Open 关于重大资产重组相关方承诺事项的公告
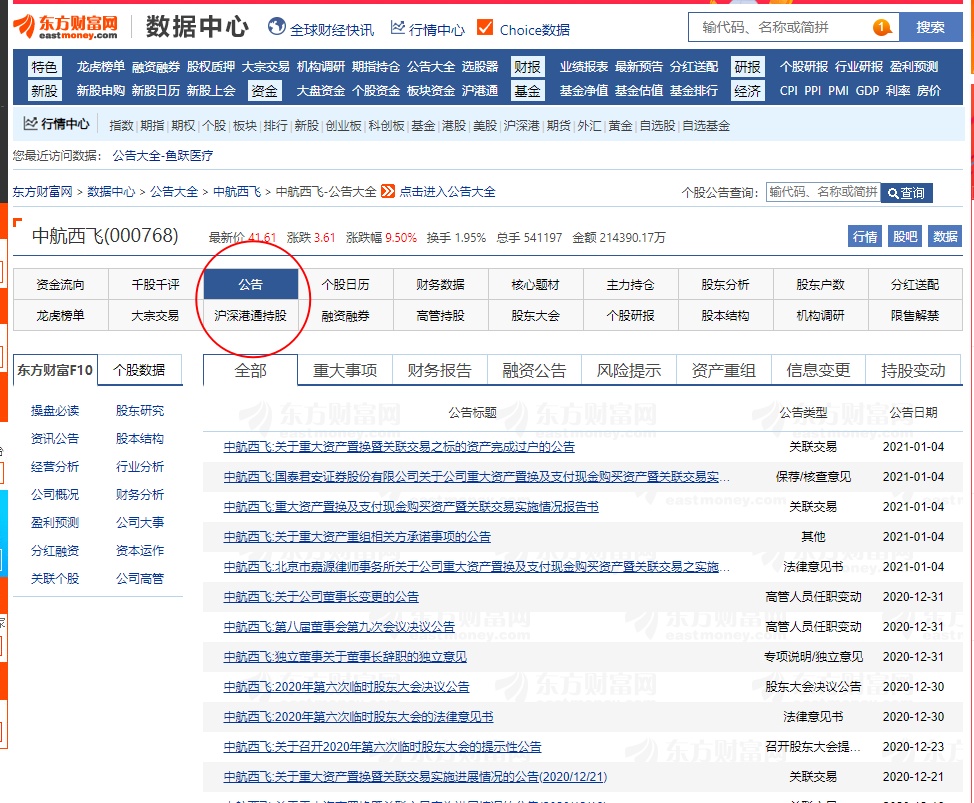 click(357, 537)
